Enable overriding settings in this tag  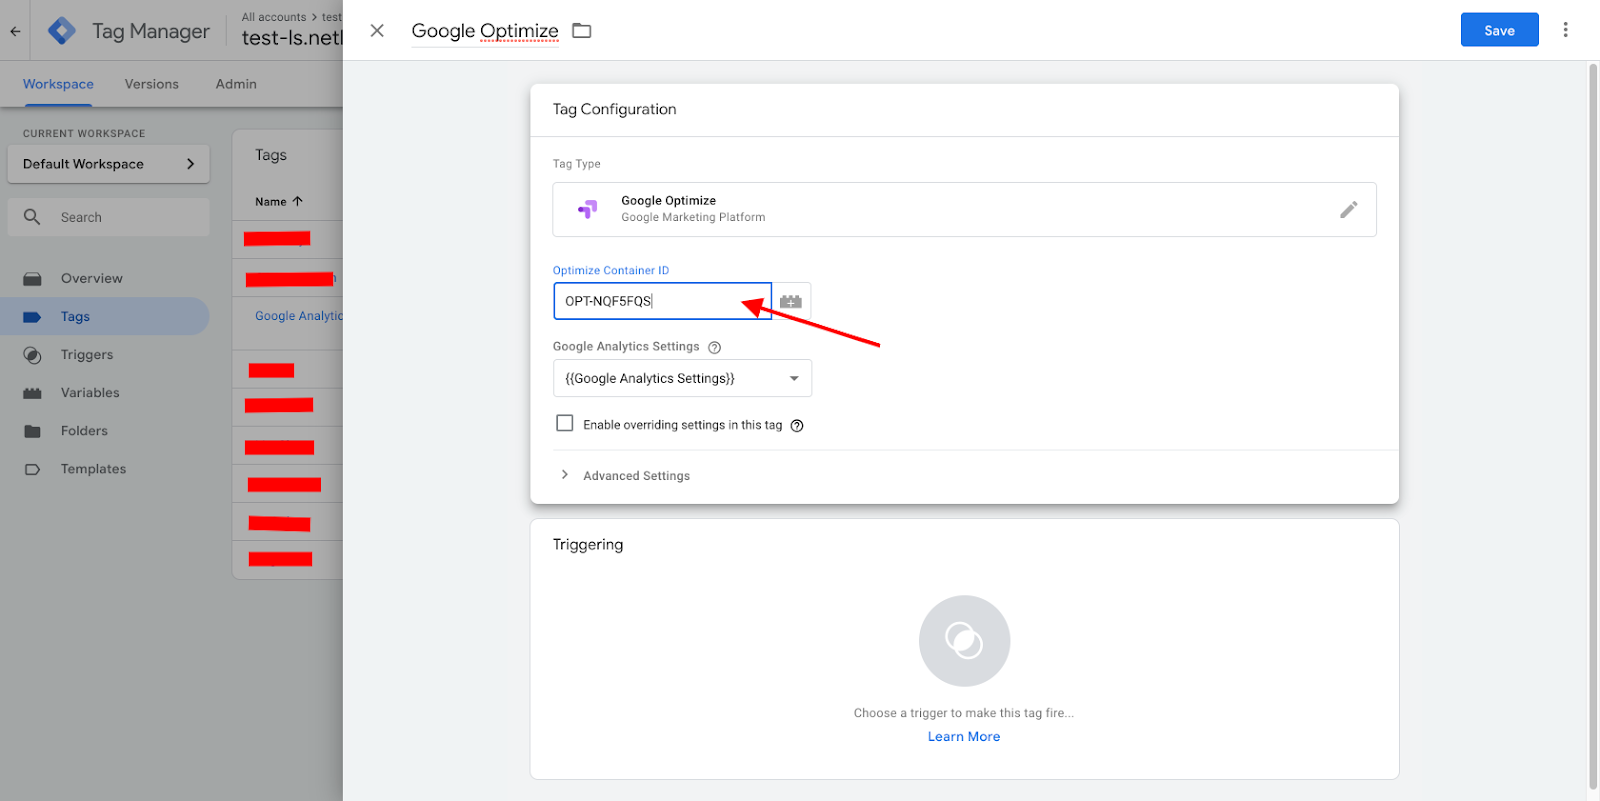565,424
